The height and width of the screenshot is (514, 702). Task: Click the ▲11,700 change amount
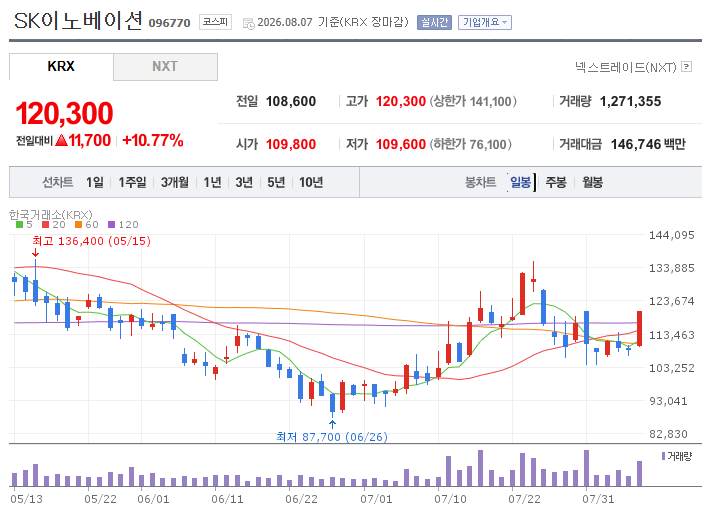[x=83, y=141]
